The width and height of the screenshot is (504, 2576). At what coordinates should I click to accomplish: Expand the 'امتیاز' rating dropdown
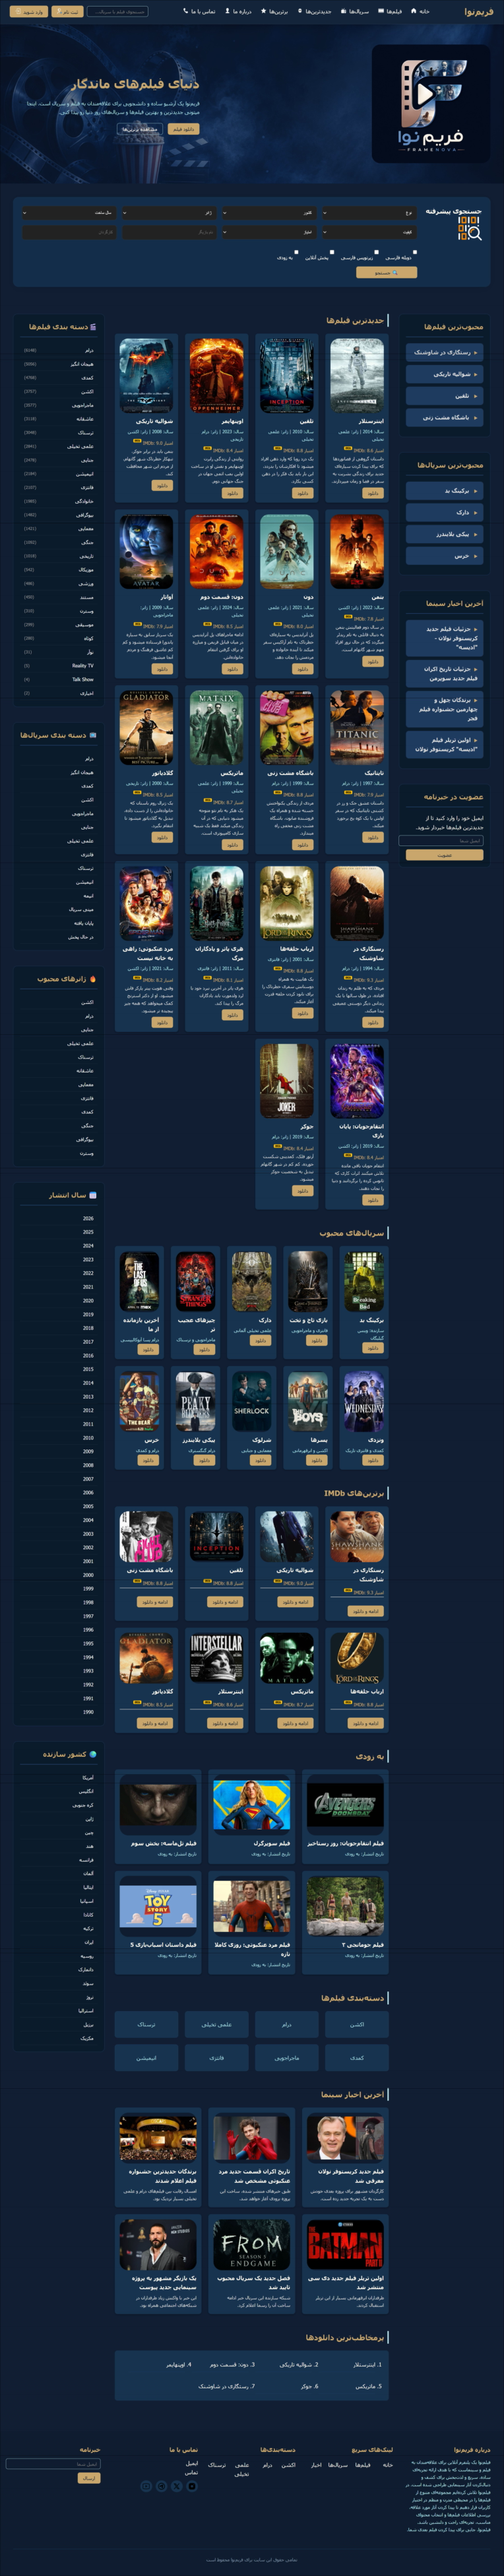point(268,232)
